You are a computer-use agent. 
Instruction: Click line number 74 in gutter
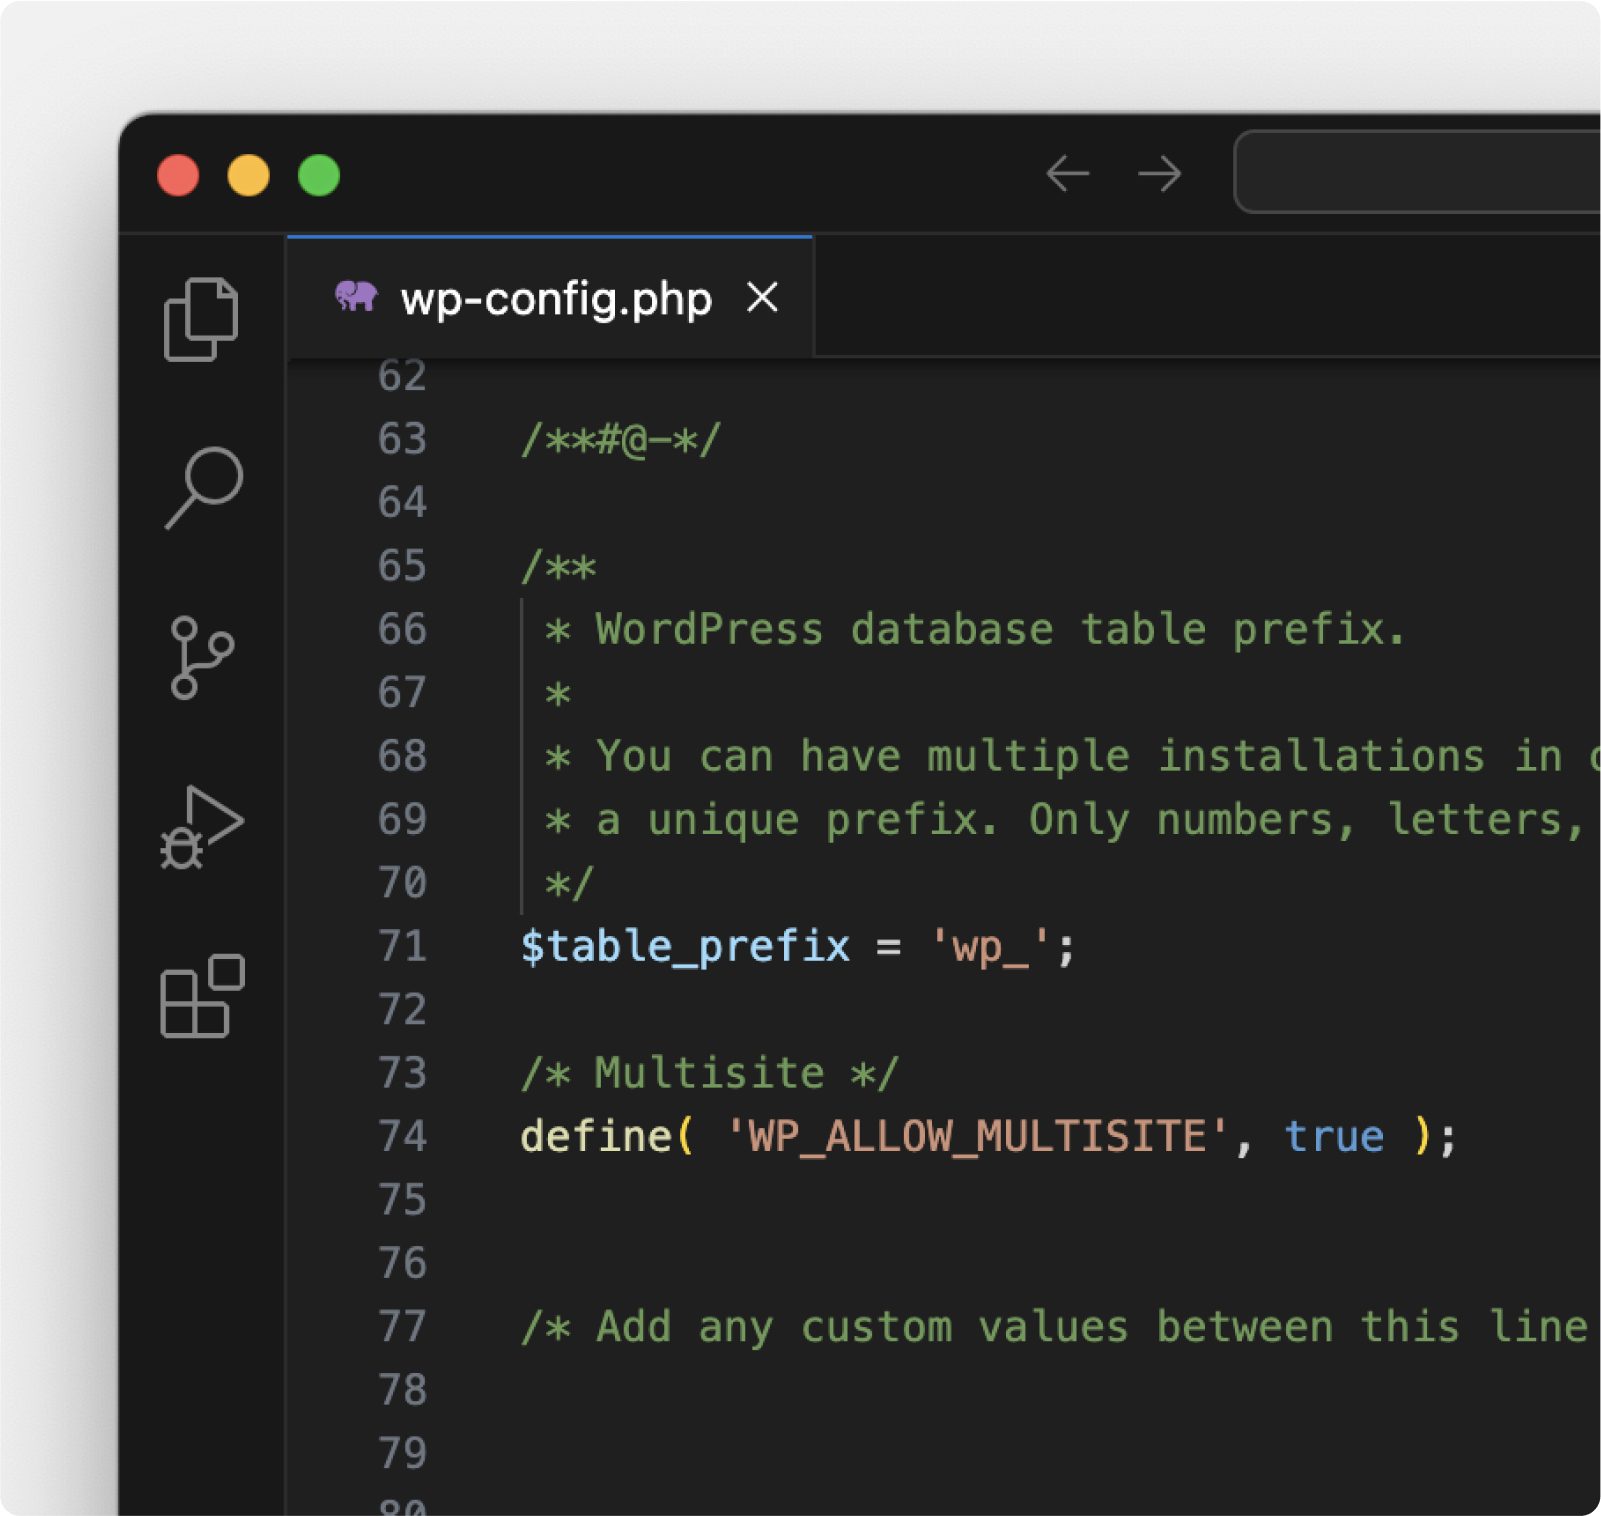[402, 1136]
